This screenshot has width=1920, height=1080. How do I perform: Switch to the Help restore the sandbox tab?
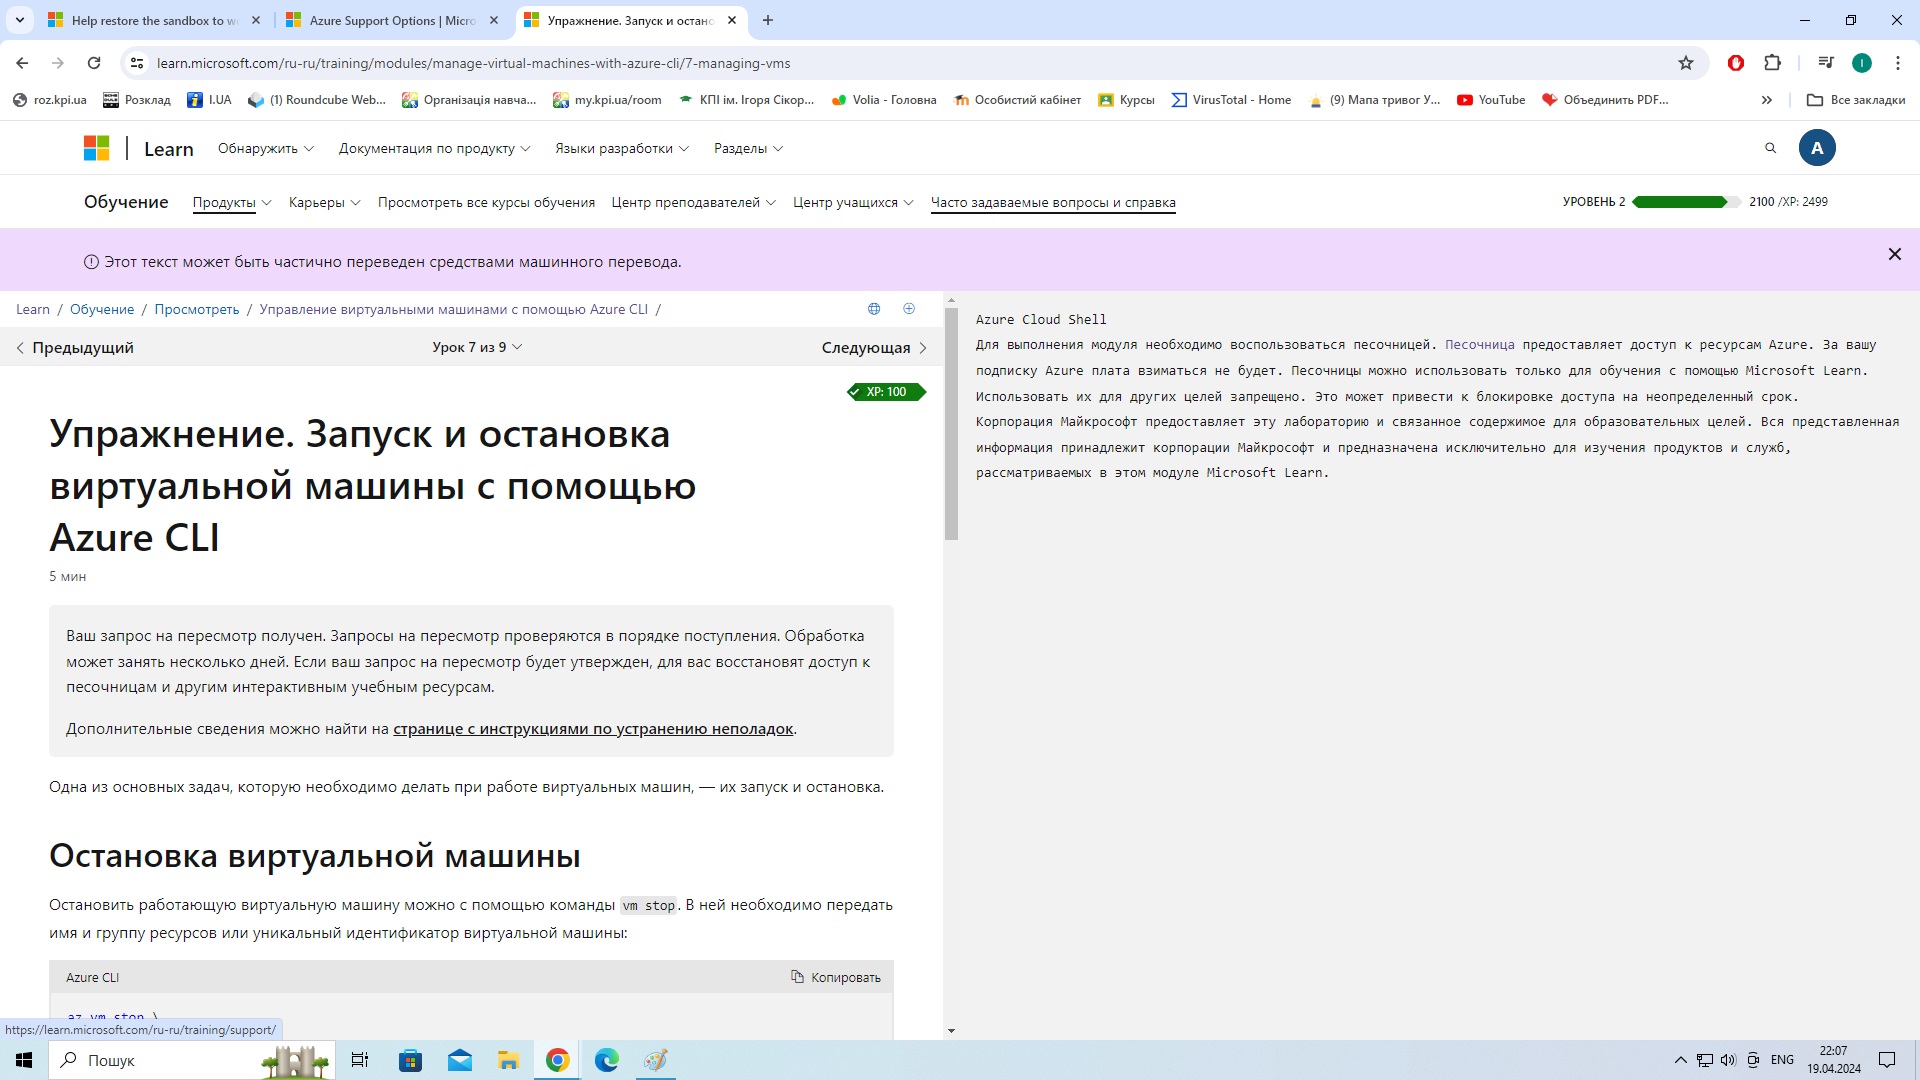pyautogui.click(x=155, y=20)
